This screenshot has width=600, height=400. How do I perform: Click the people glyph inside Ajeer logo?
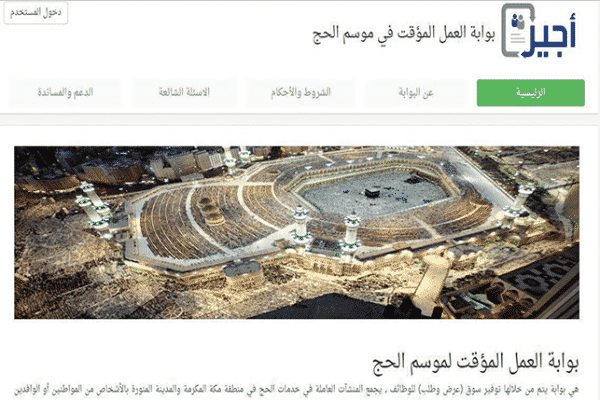518,21
